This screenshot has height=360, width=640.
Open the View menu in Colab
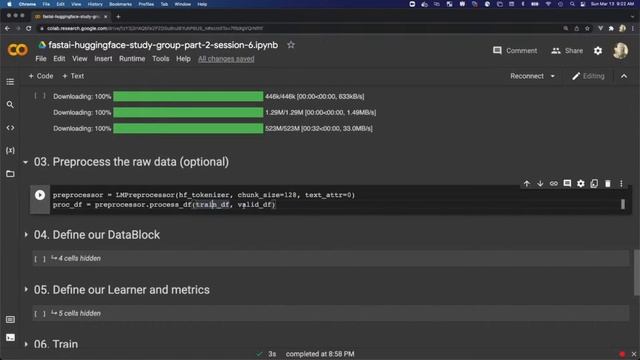80,59
